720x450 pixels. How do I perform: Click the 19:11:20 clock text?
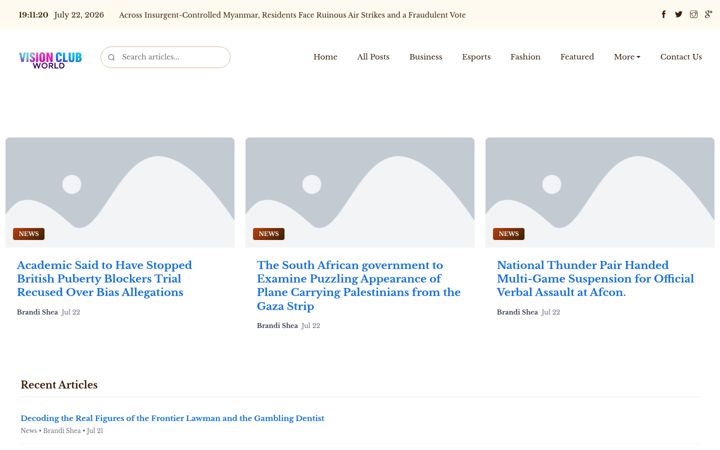click(x=33, y=15)
